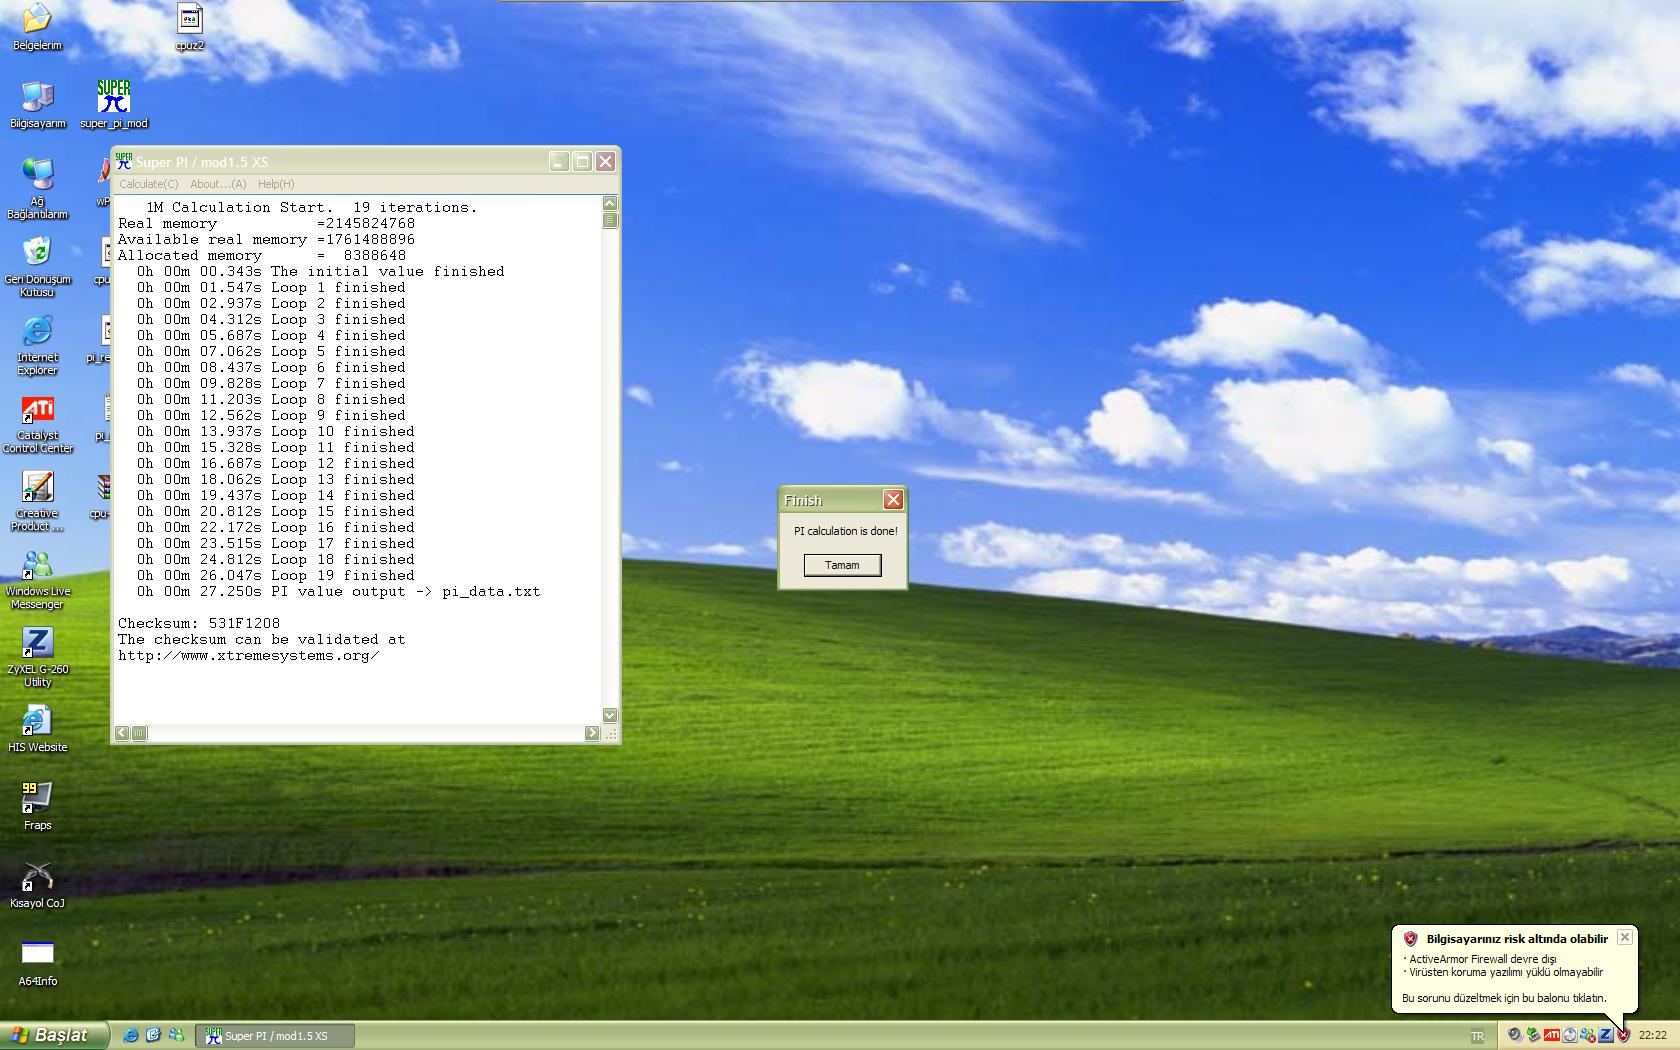Click the ATI tray icon
Image resolution: width=1680 pixels, height=1050 pixels.
(1551, 1035)
